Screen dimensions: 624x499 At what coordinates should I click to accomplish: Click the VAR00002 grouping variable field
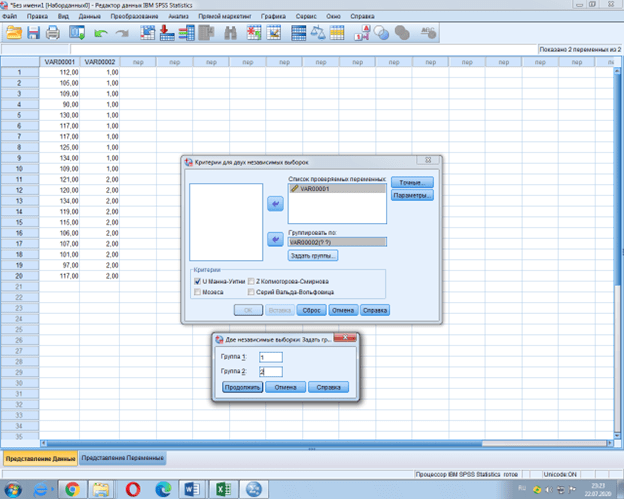pyautogui.click(x=337, y=242)
